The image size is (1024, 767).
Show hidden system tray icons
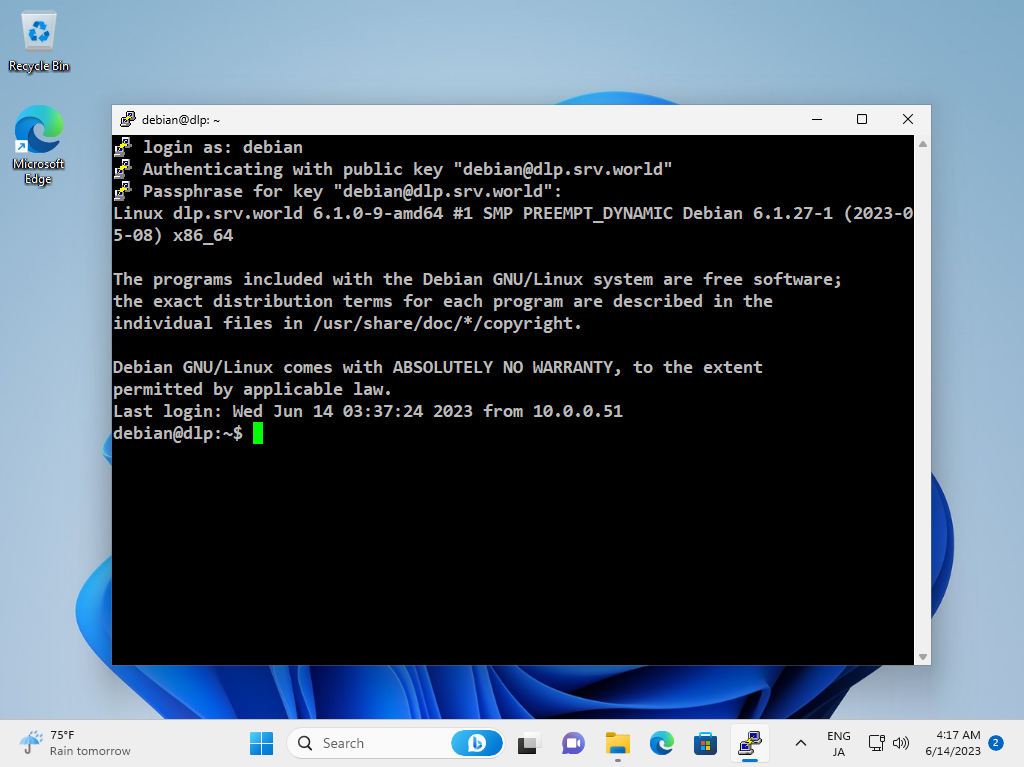[801, 743]
